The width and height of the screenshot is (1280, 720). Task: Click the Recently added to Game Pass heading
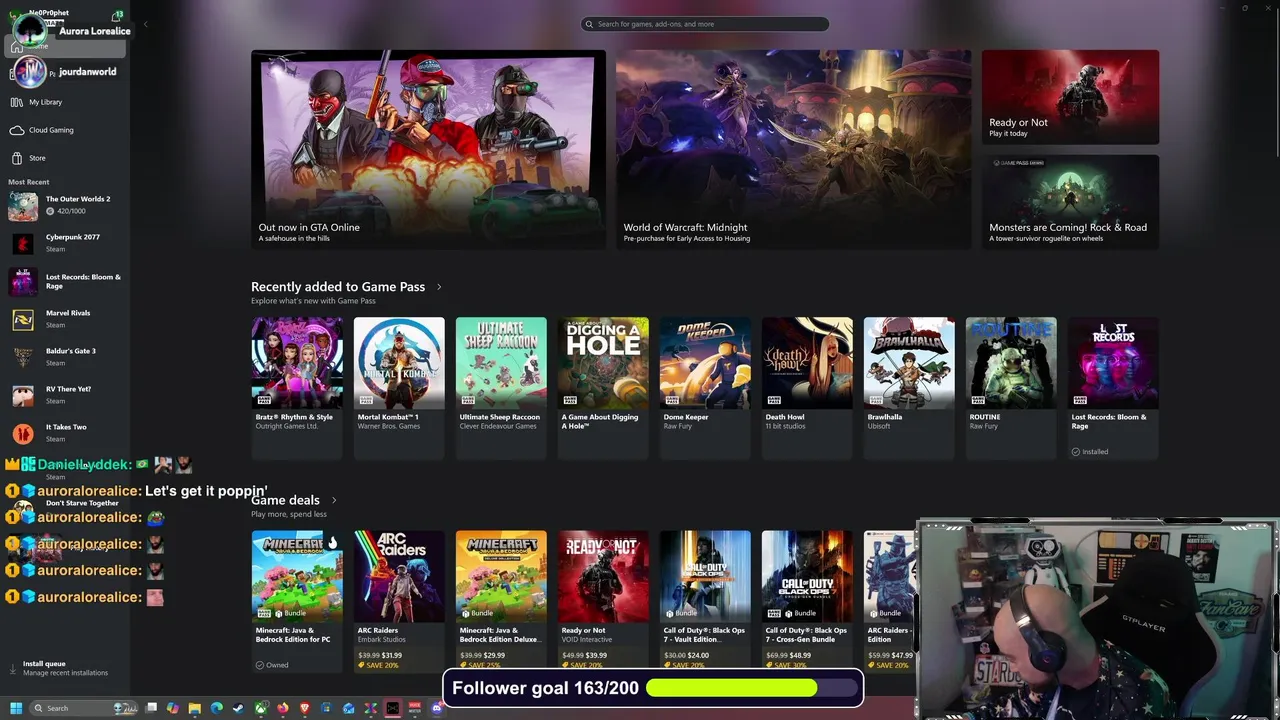338,287
